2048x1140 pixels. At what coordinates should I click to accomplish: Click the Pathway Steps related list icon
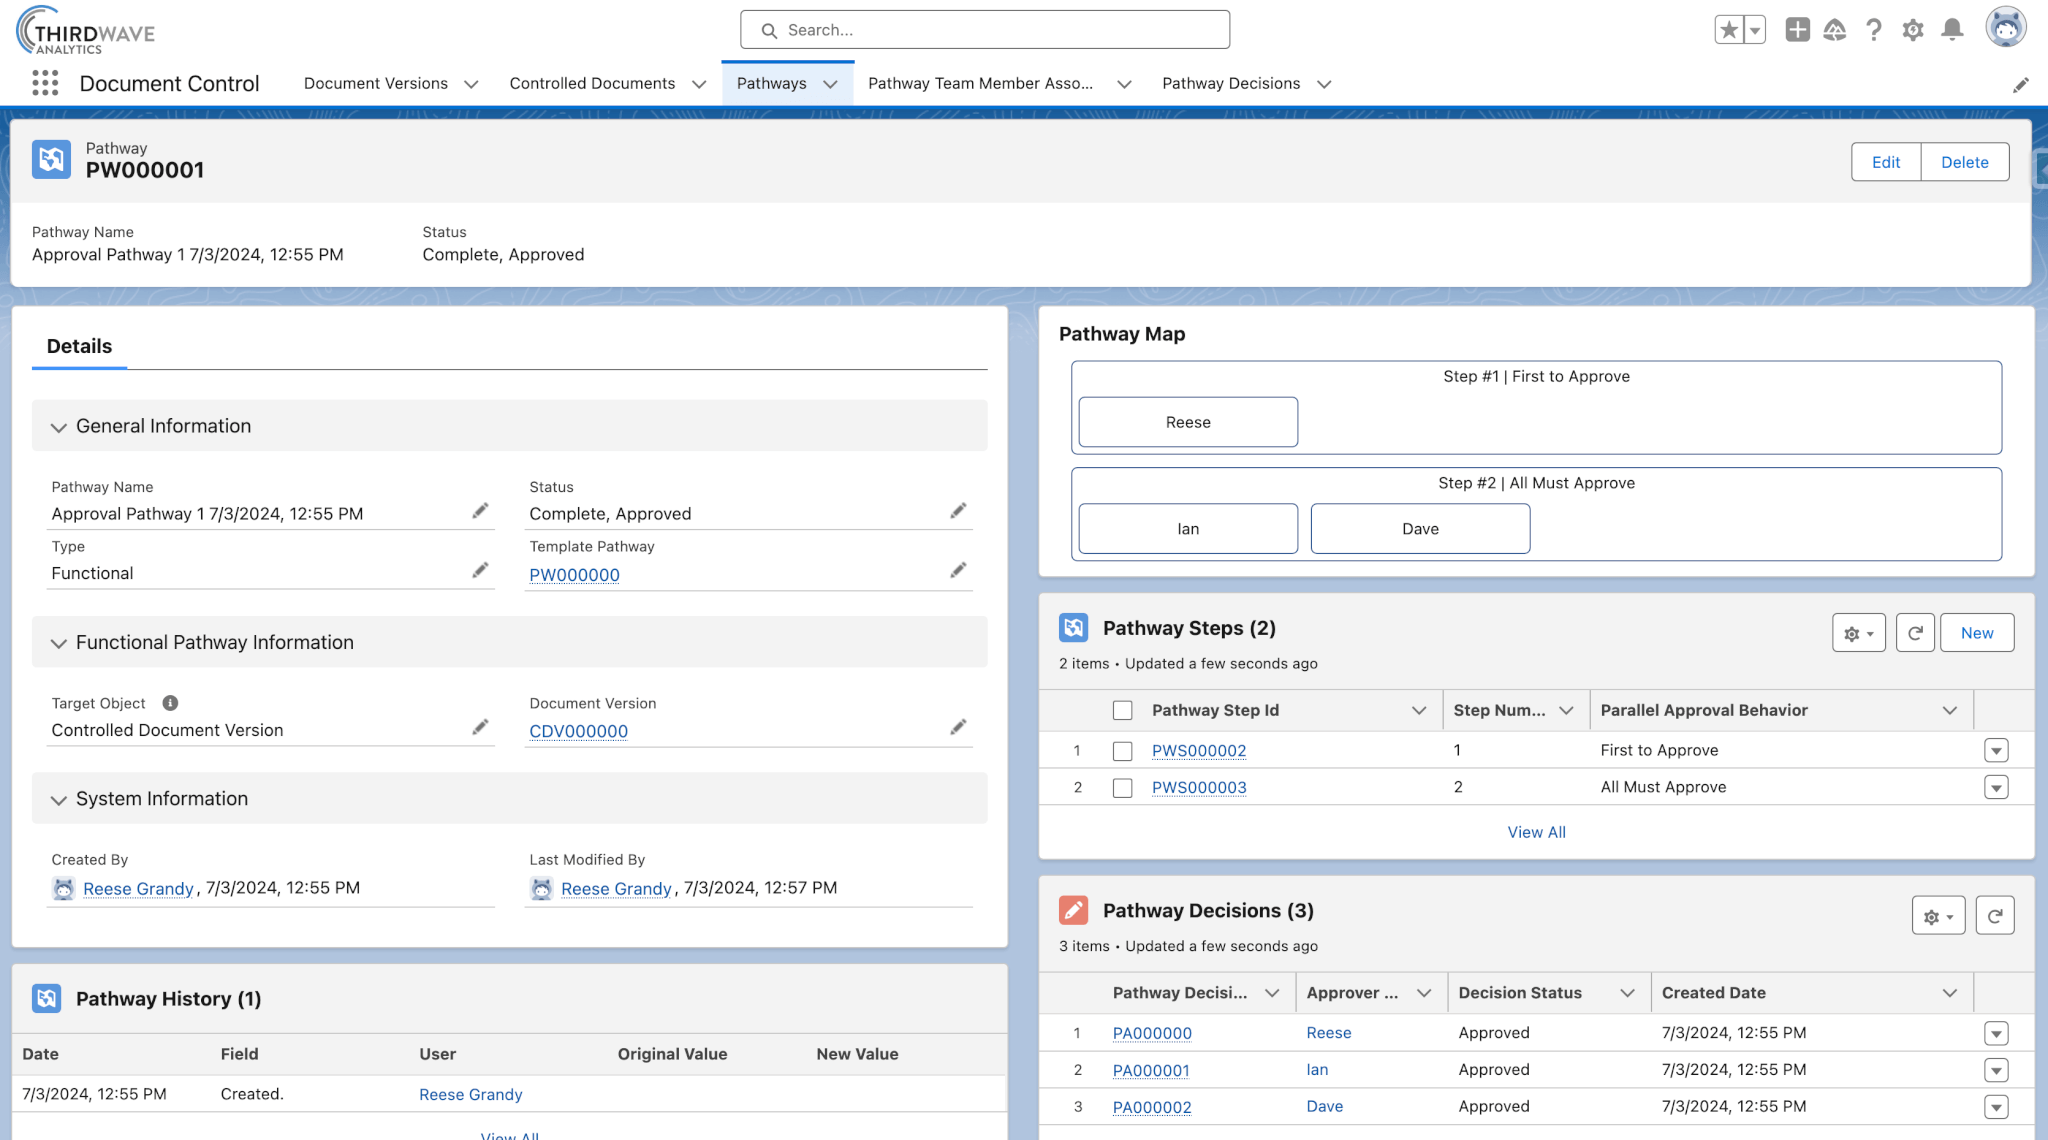point(1074,628)
